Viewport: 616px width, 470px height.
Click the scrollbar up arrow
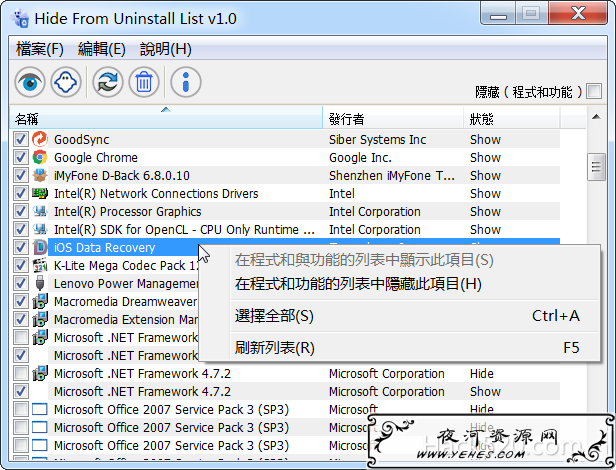coord(596,117)
